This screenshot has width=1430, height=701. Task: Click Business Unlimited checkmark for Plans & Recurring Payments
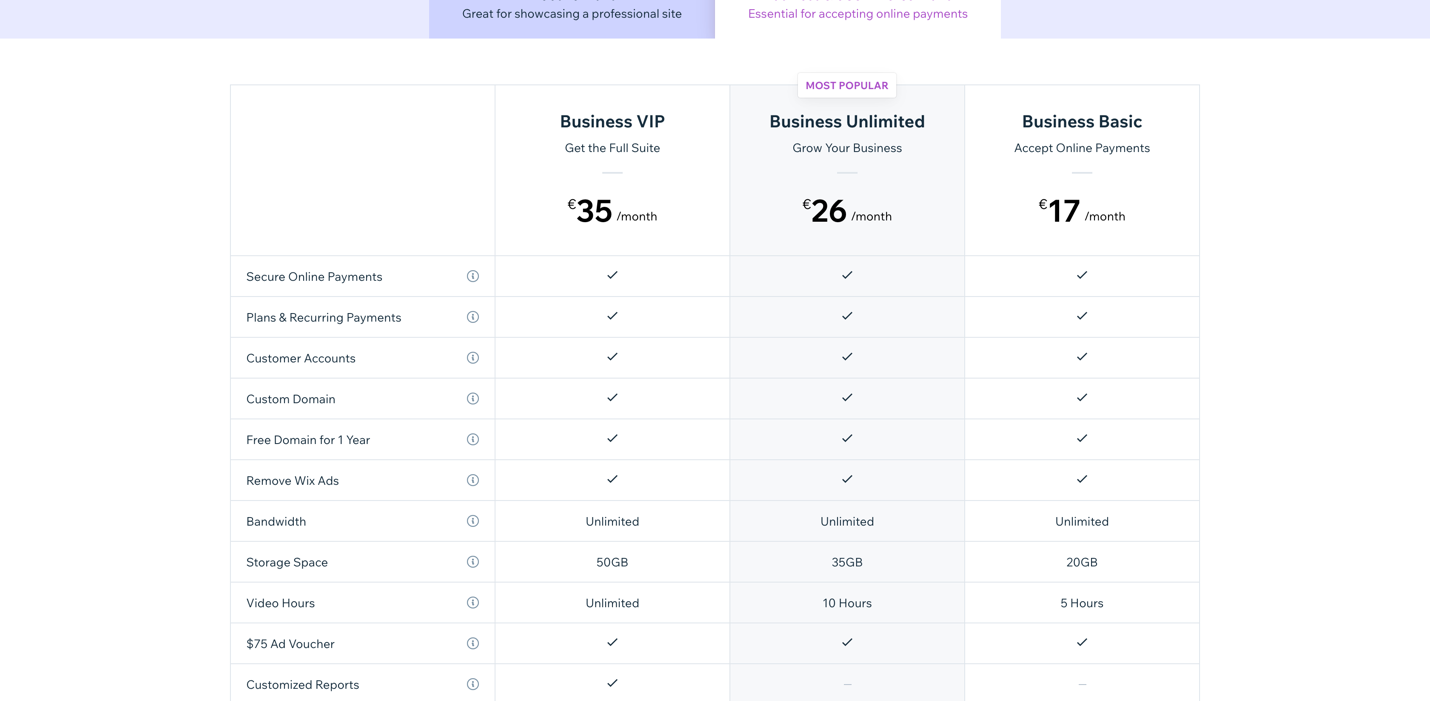click(847, 315)
